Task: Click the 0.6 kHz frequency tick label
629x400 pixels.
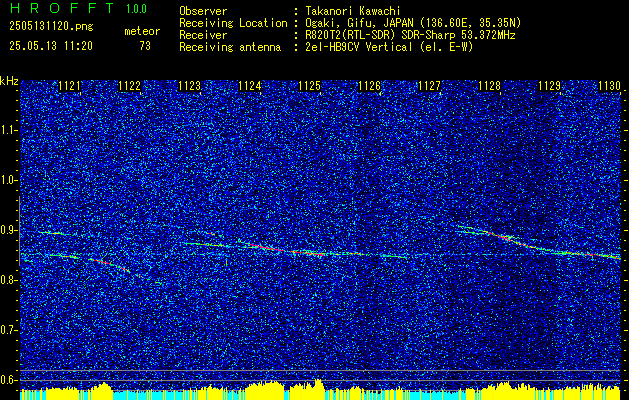Action: click(8, 380)
